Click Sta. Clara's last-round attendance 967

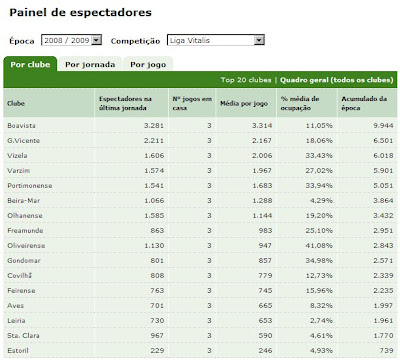click(157, 336)
